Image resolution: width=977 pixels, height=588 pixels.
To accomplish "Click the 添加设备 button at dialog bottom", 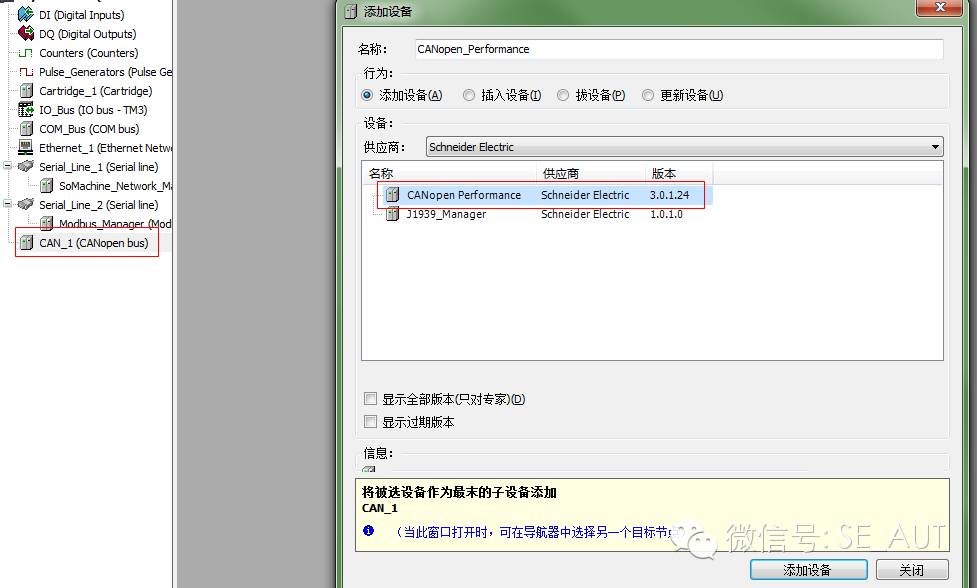I will (808, 569).
